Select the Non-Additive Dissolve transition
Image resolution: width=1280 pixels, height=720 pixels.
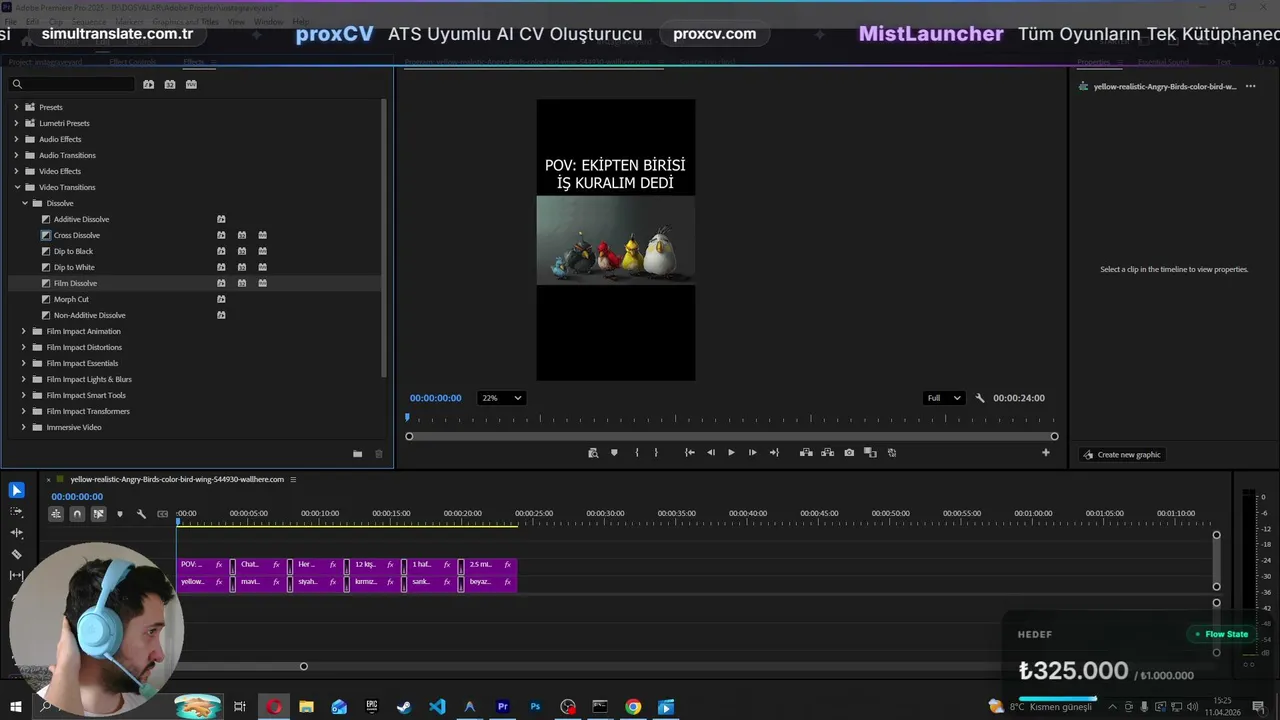click(89, 315)
